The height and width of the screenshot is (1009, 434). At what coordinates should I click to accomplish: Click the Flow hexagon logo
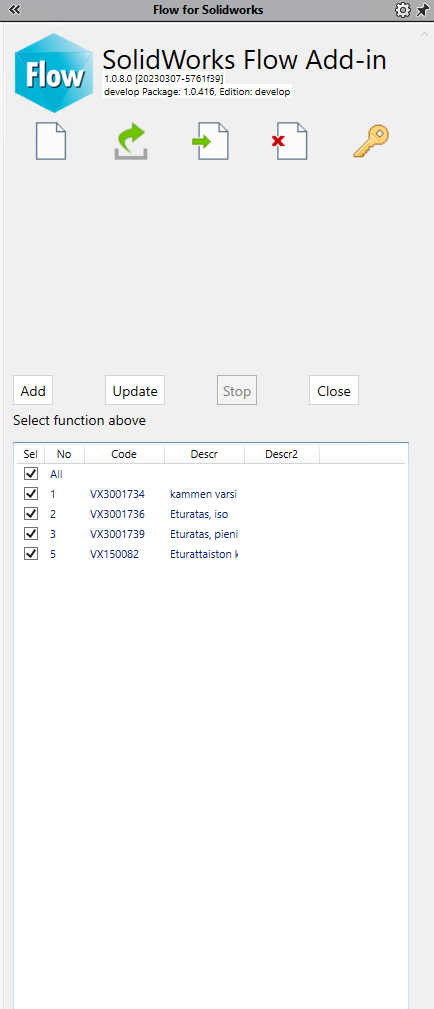(x=54, y=73)
